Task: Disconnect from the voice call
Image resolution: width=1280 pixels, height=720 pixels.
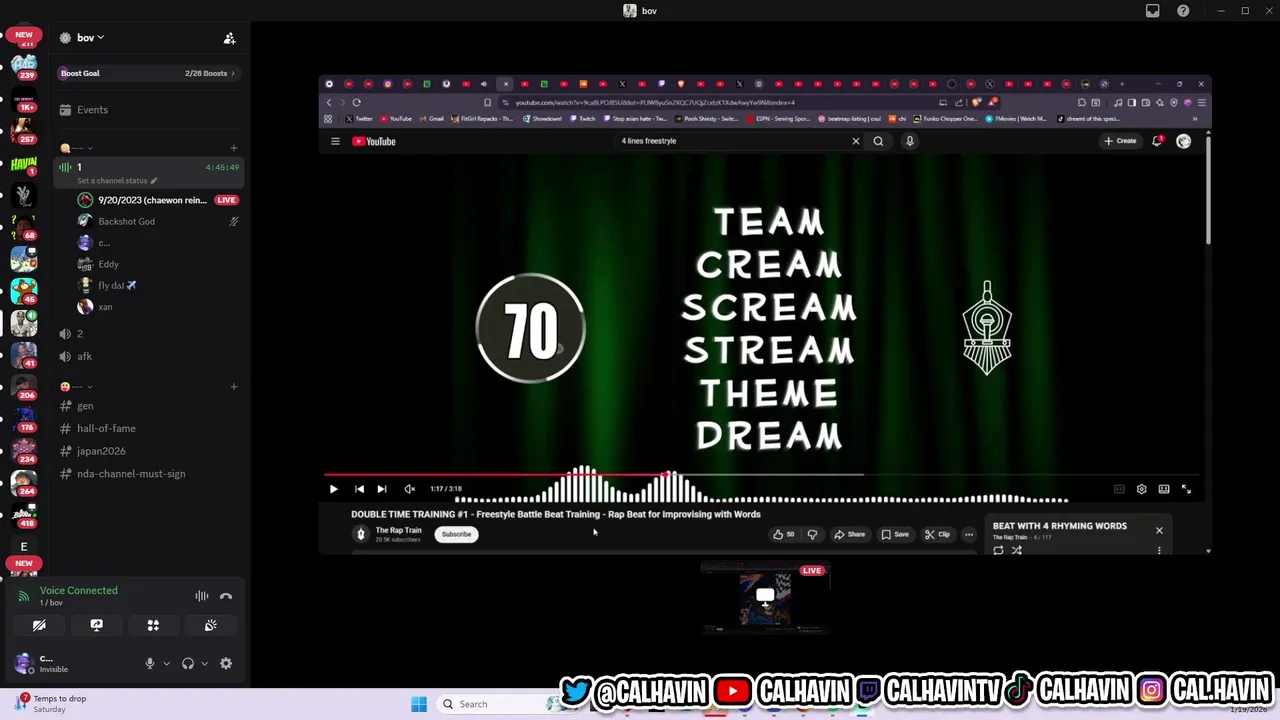Action: pyautogui.click(x=226, y=596)
